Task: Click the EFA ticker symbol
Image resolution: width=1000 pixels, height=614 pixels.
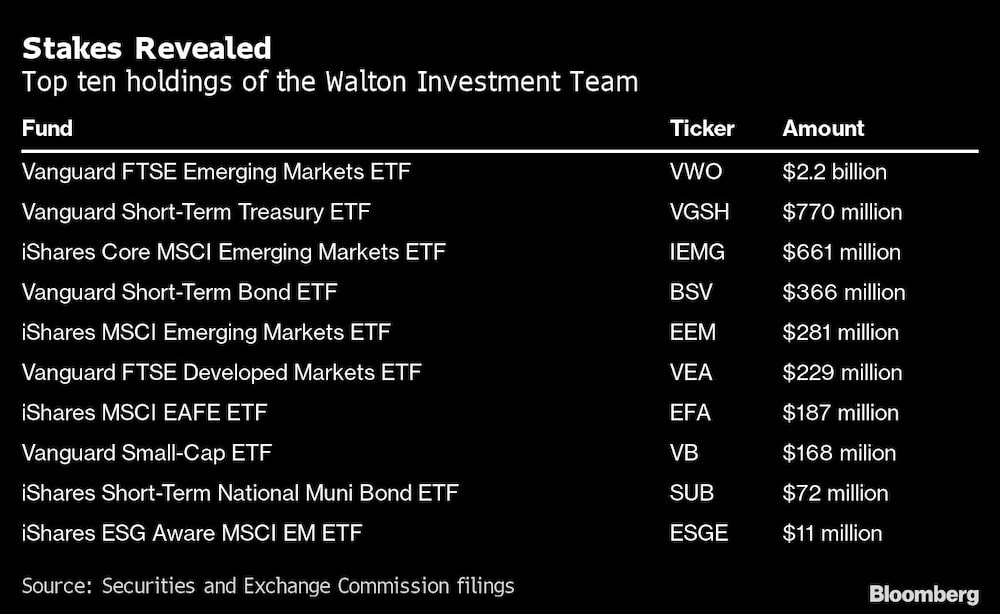Action: (x=690, y=412)
